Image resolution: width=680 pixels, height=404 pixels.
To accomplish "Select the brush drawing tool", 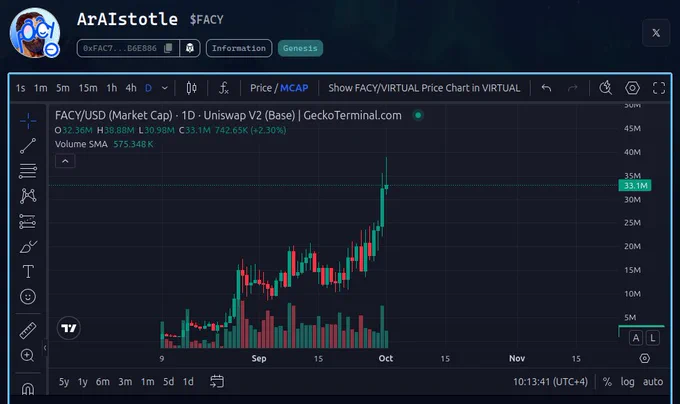I will (x=28, y=247).
